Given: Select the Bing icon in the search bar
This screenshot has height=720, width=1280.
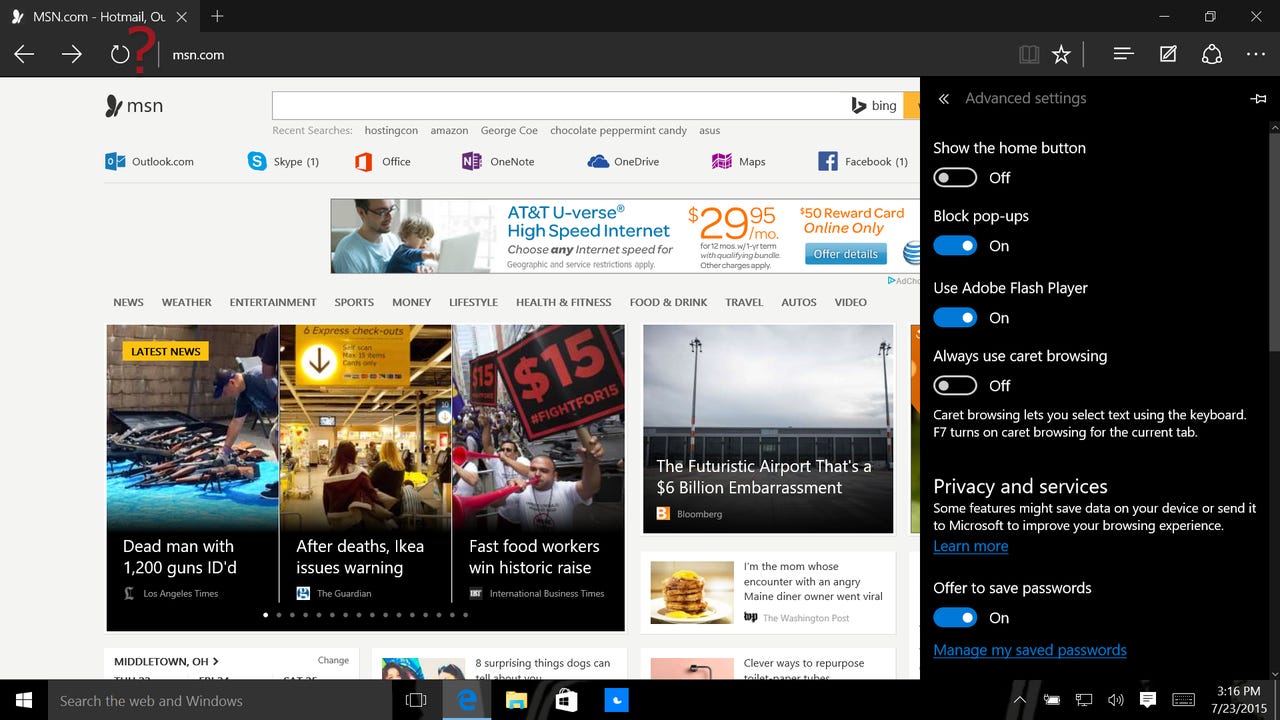Looking at the screenshot, I should click(858, 105).
